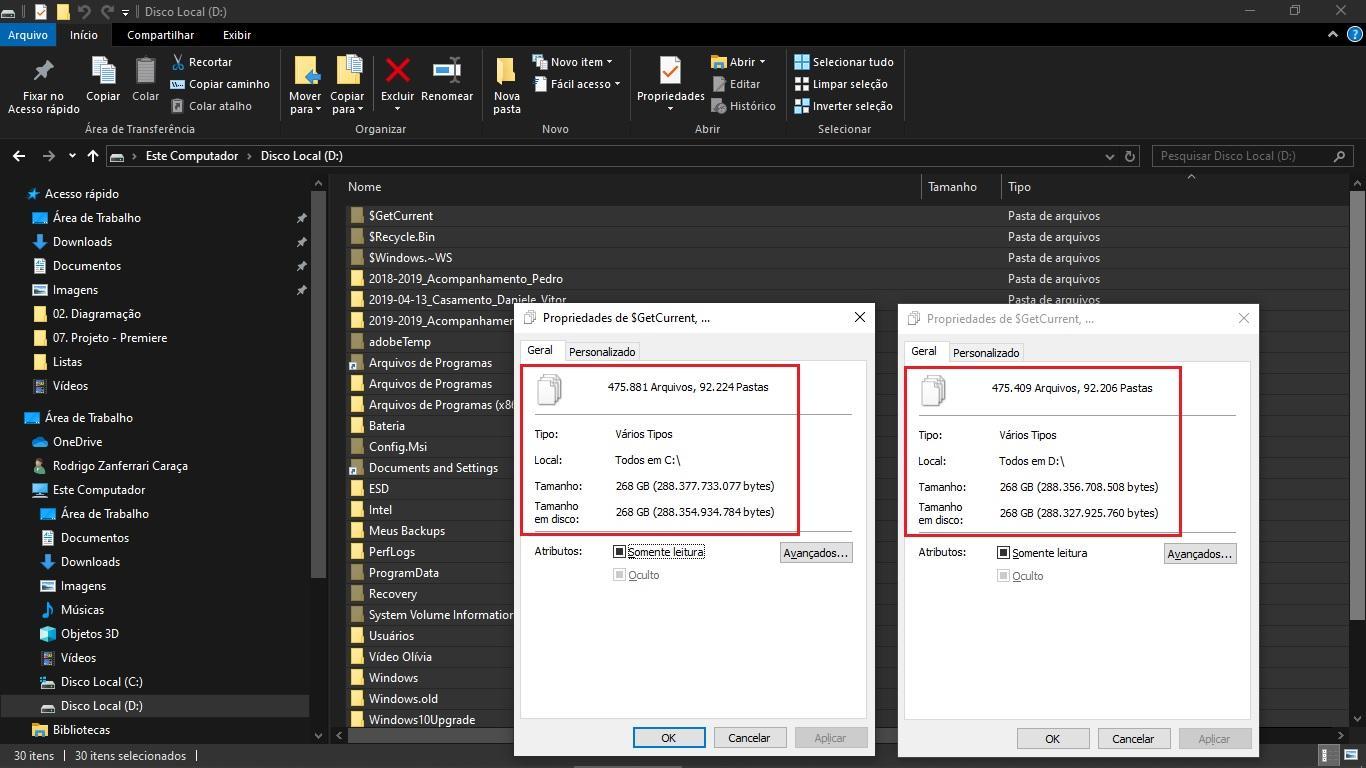Open Propriedades from the ribbon

click(670, 82)
